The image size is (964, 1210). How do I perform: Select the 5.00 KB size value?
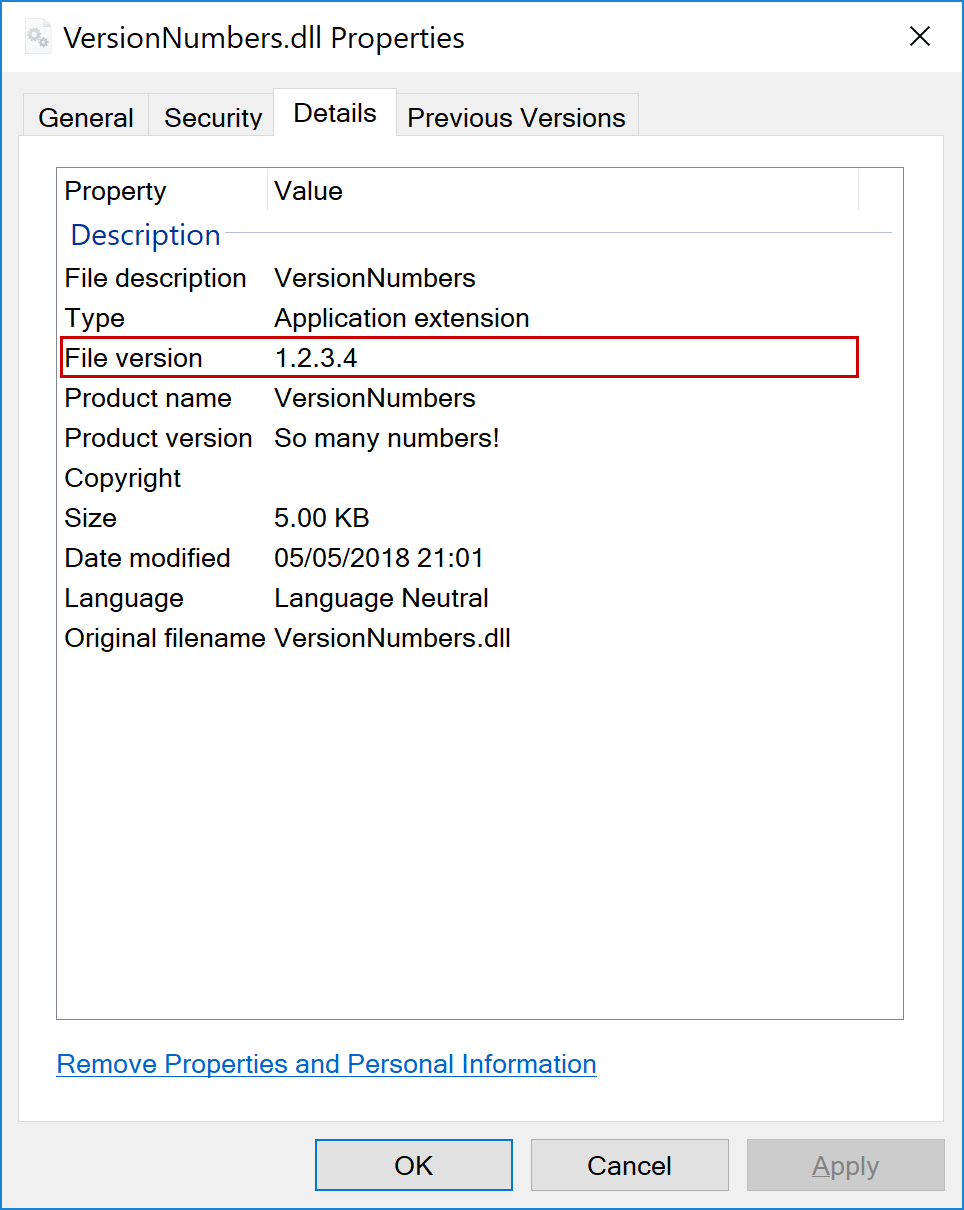pos(322,518)
